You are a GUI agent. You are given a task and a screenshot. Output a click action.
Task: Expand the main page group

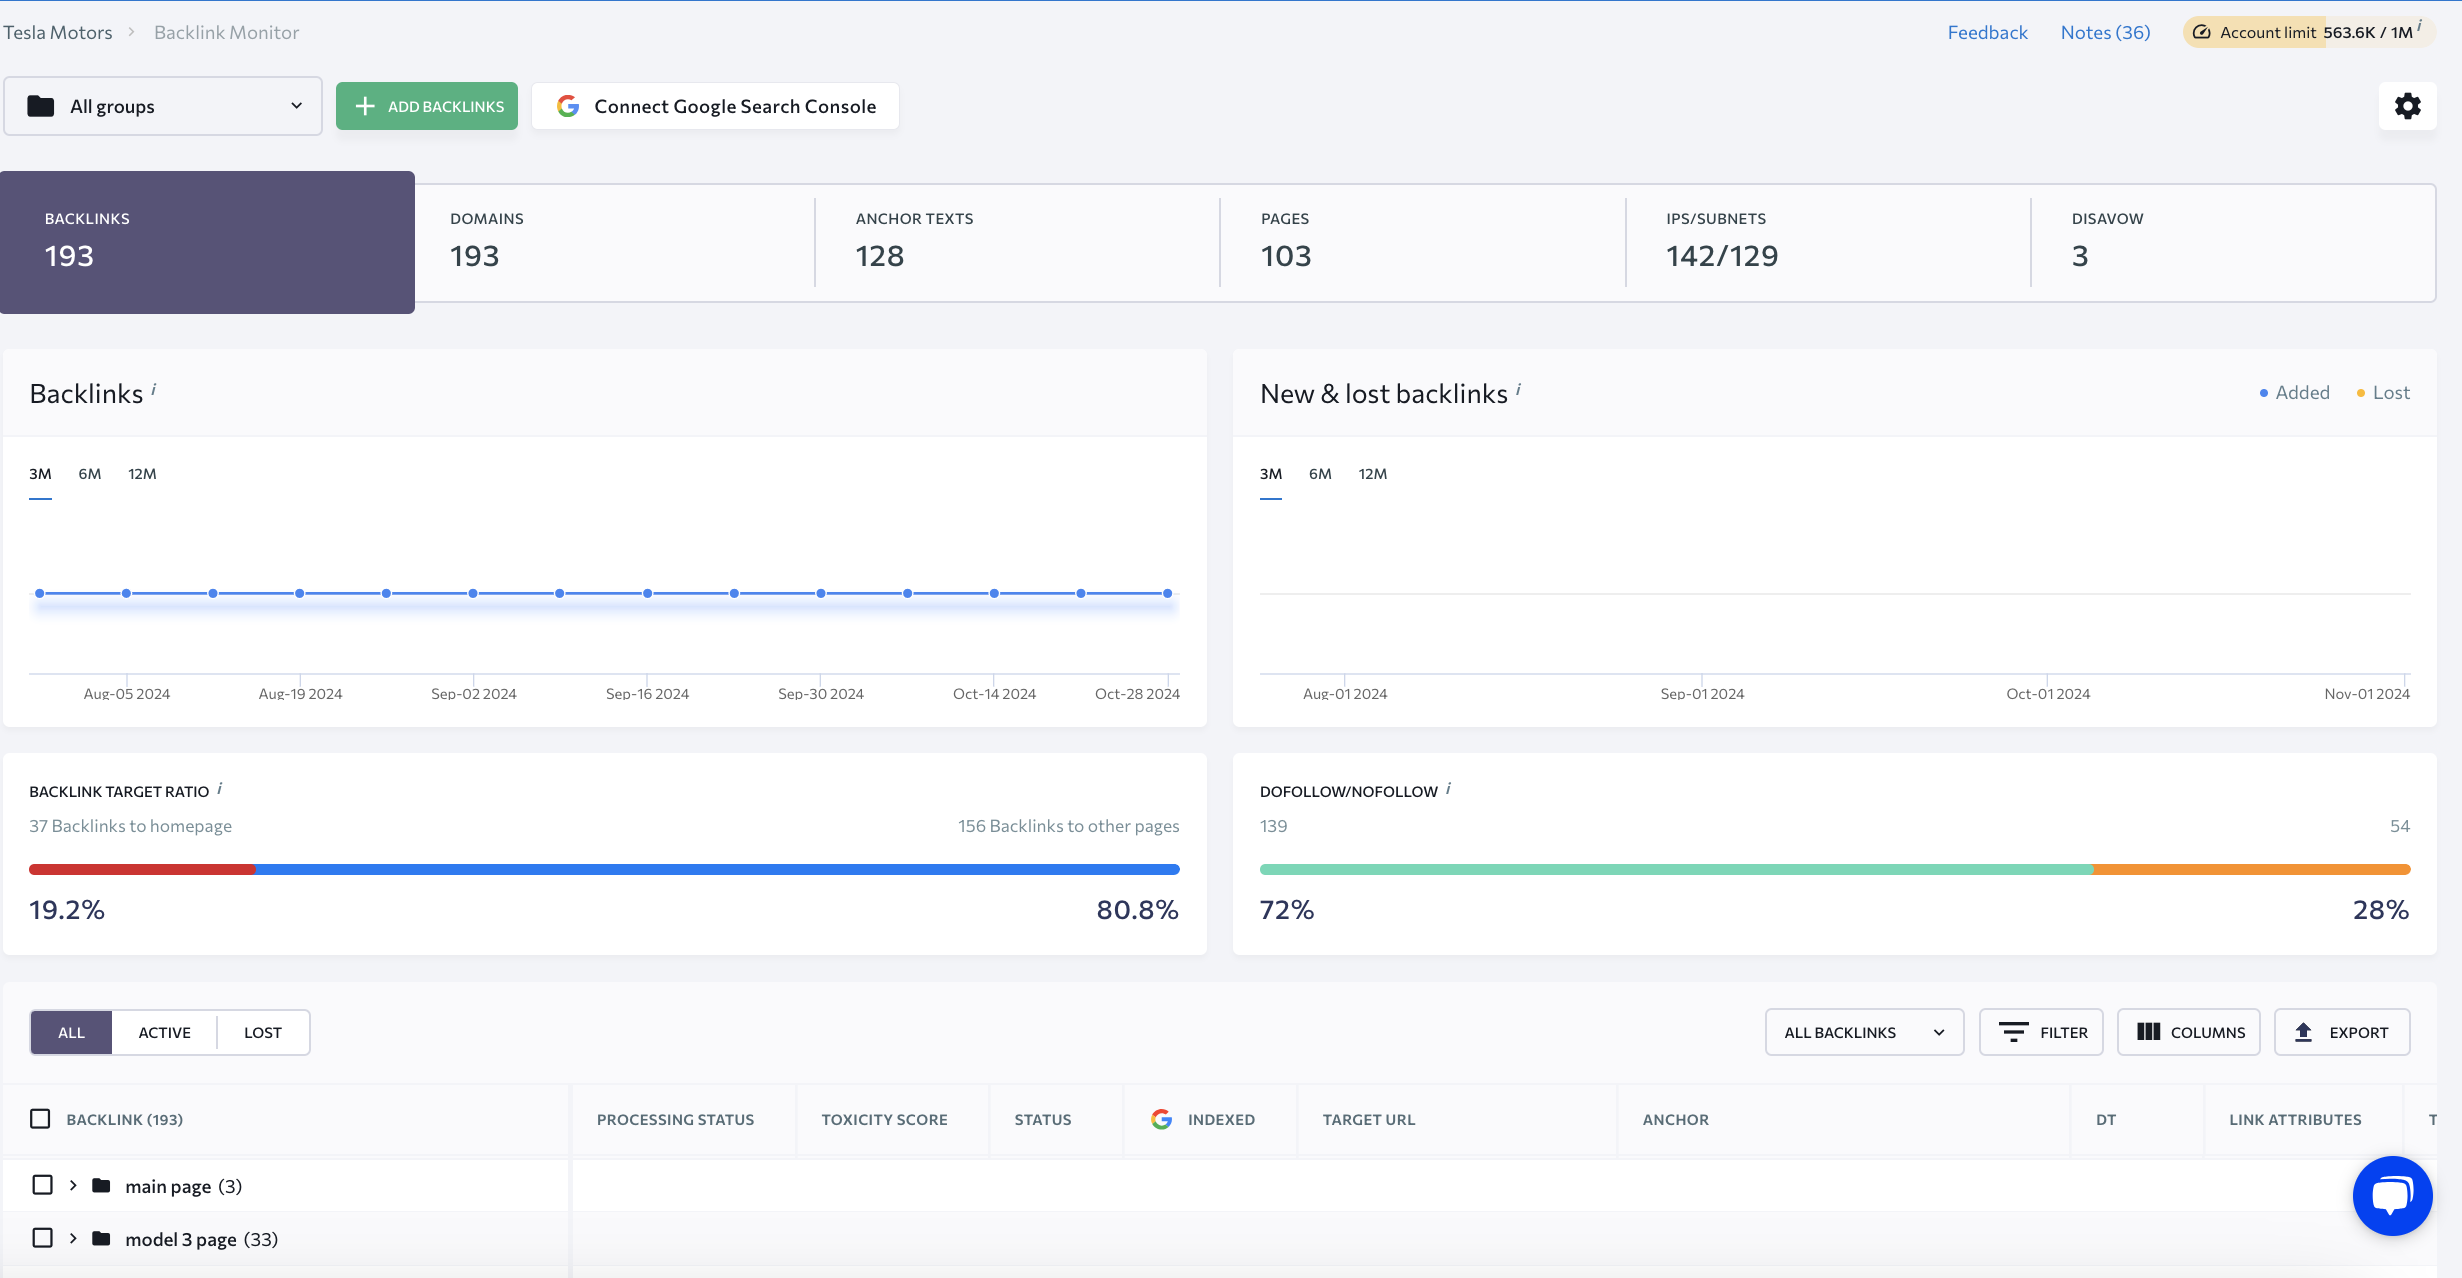pos(73,1185)
